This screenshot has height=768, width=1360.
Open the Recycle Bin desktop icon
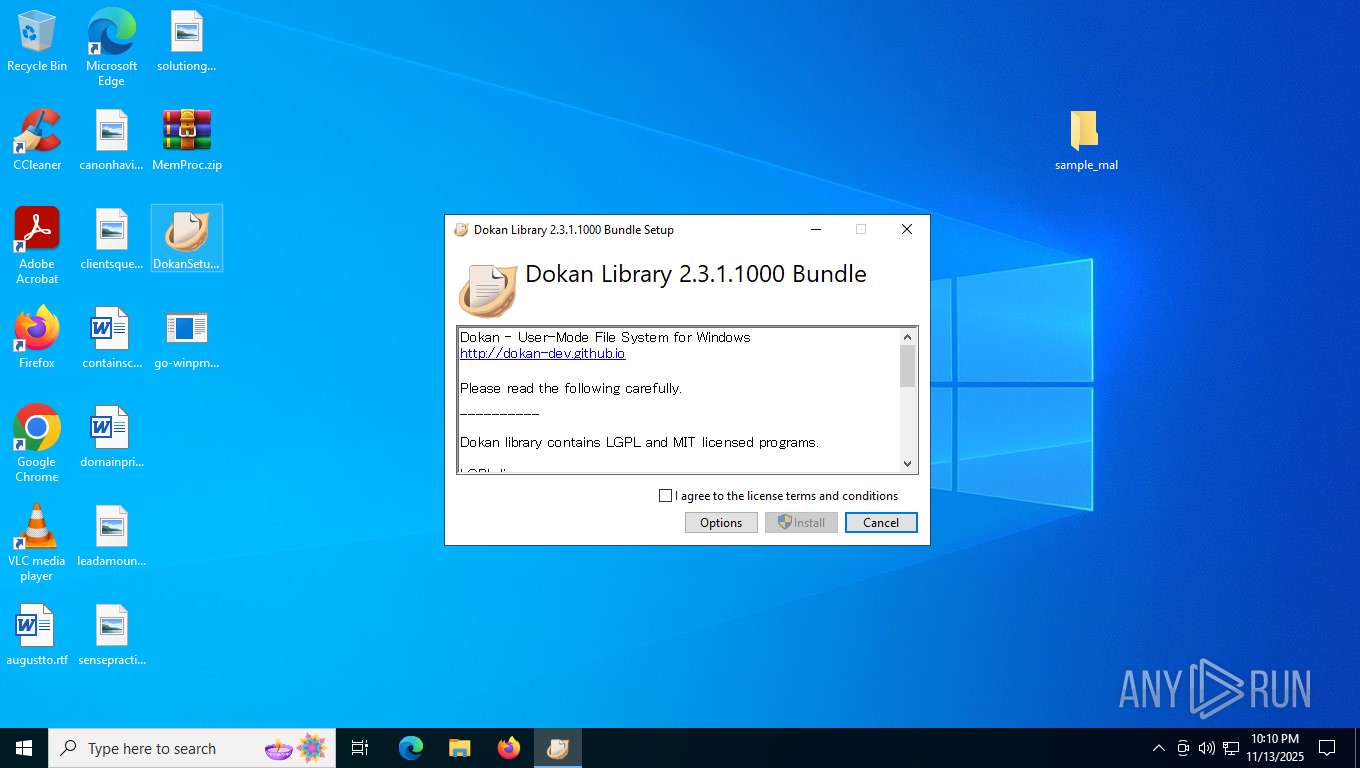[x=37, y=42]
